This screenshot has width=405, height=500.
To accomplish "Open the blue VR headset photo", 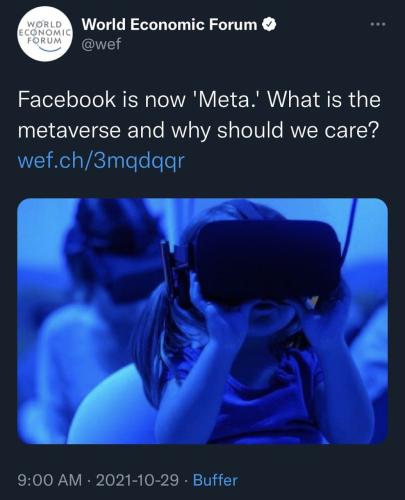I will 202,321.
